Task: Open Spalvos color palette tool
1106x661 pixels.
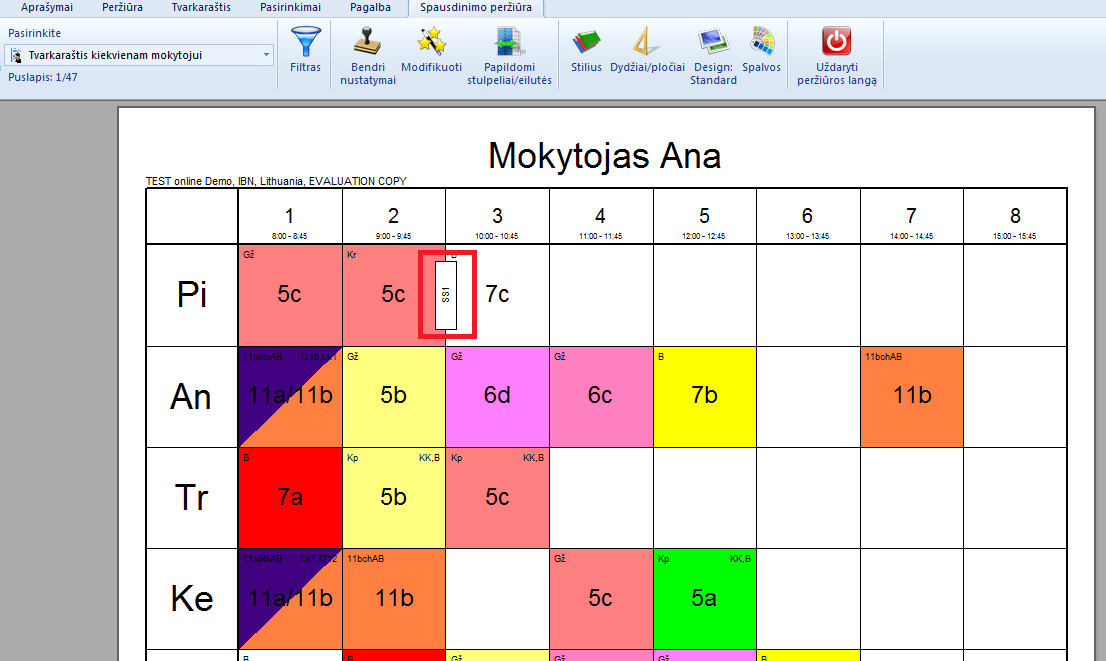Action: click(762, 50)
